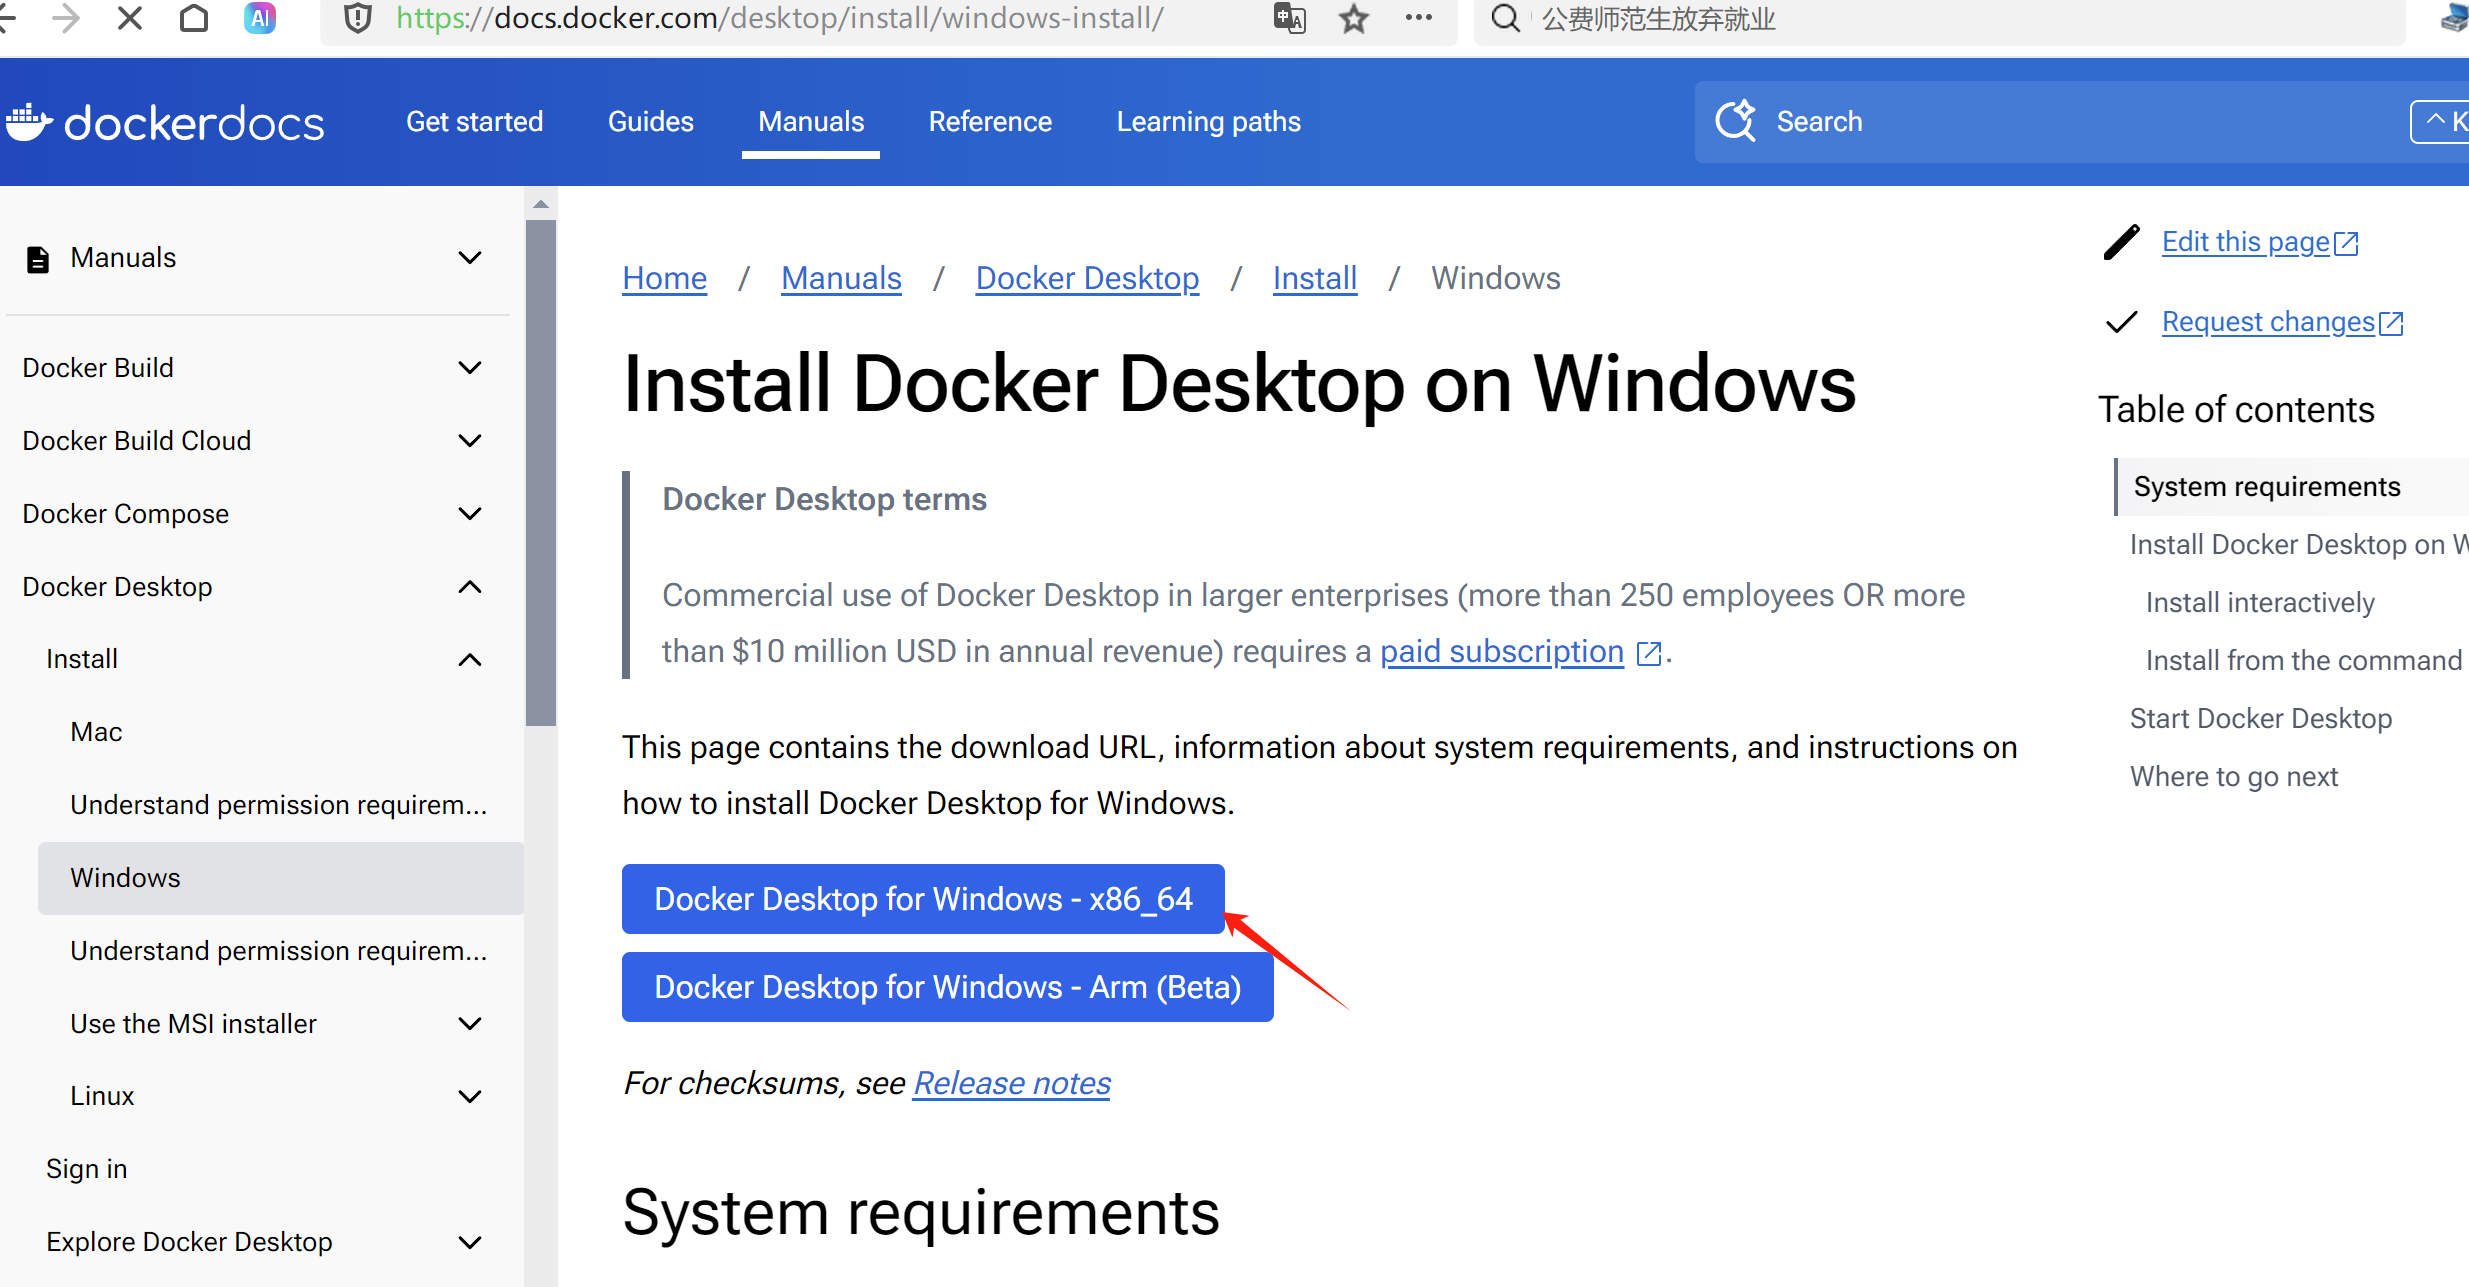Image resolution: width=2469 pixels, height=1287 pixels.
Task: Switch to the Guides tab
Action: point(650,122)
